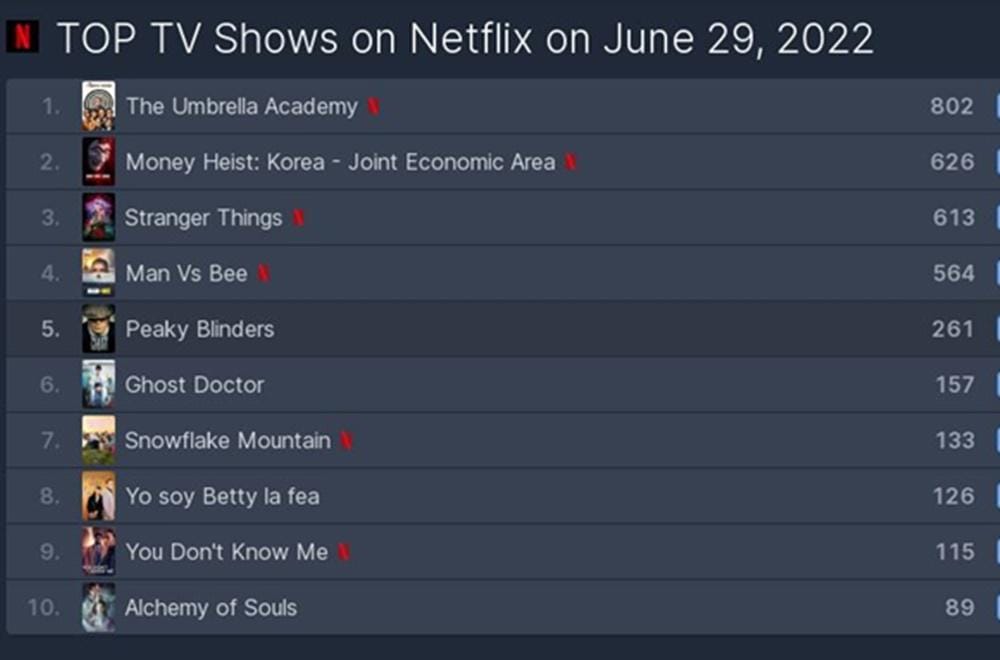Click the Netflix badge after Man Vs Bee

click(263, 274)
